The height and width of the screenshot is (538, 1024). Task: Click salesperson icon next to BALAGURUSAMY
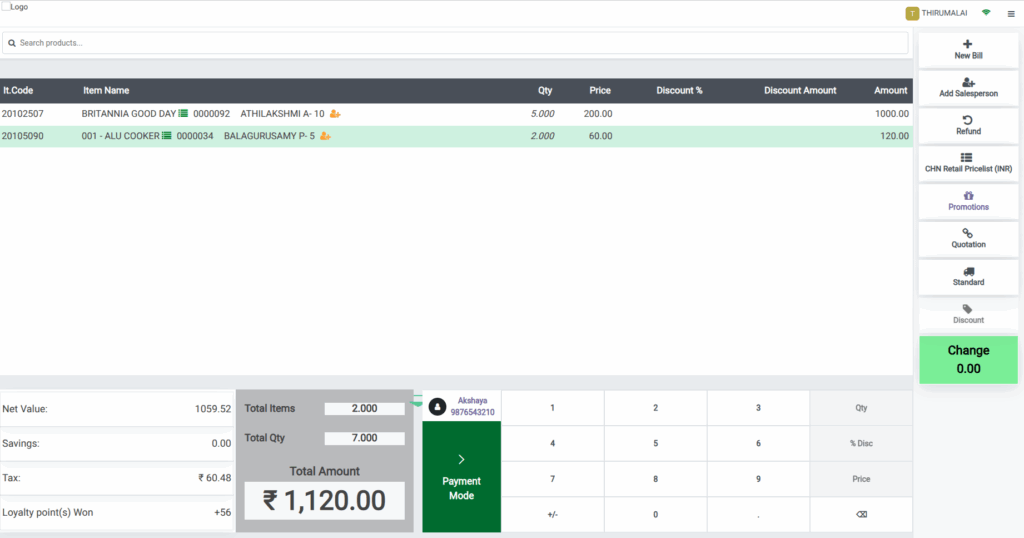pos(325,136)
